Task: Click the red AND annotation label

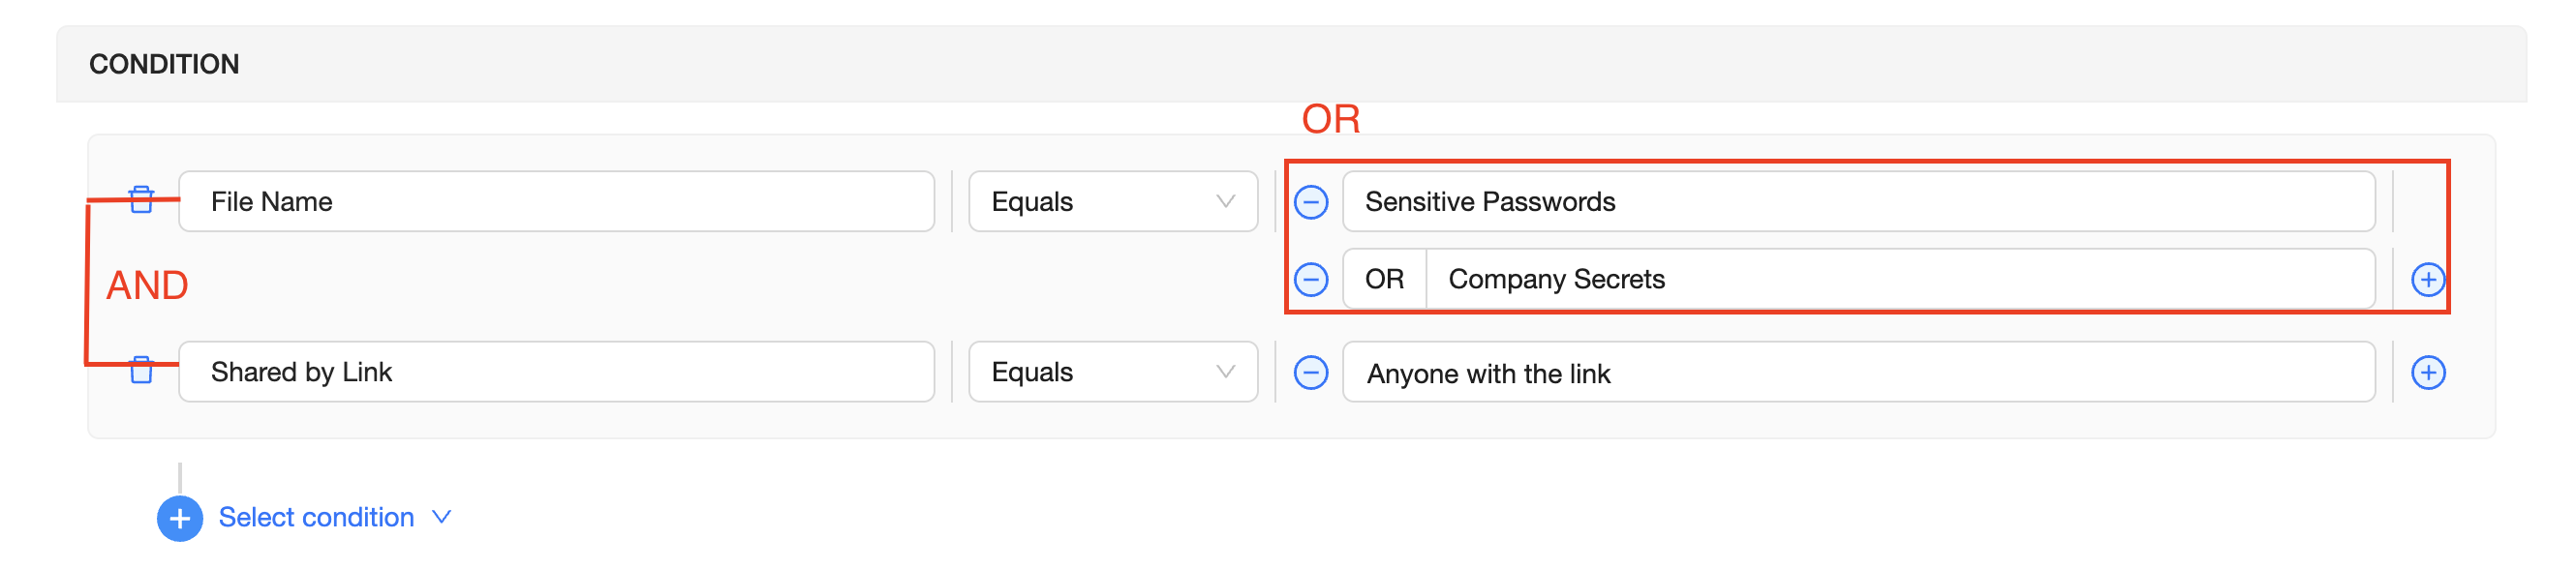Action: (x=147, y=286)
